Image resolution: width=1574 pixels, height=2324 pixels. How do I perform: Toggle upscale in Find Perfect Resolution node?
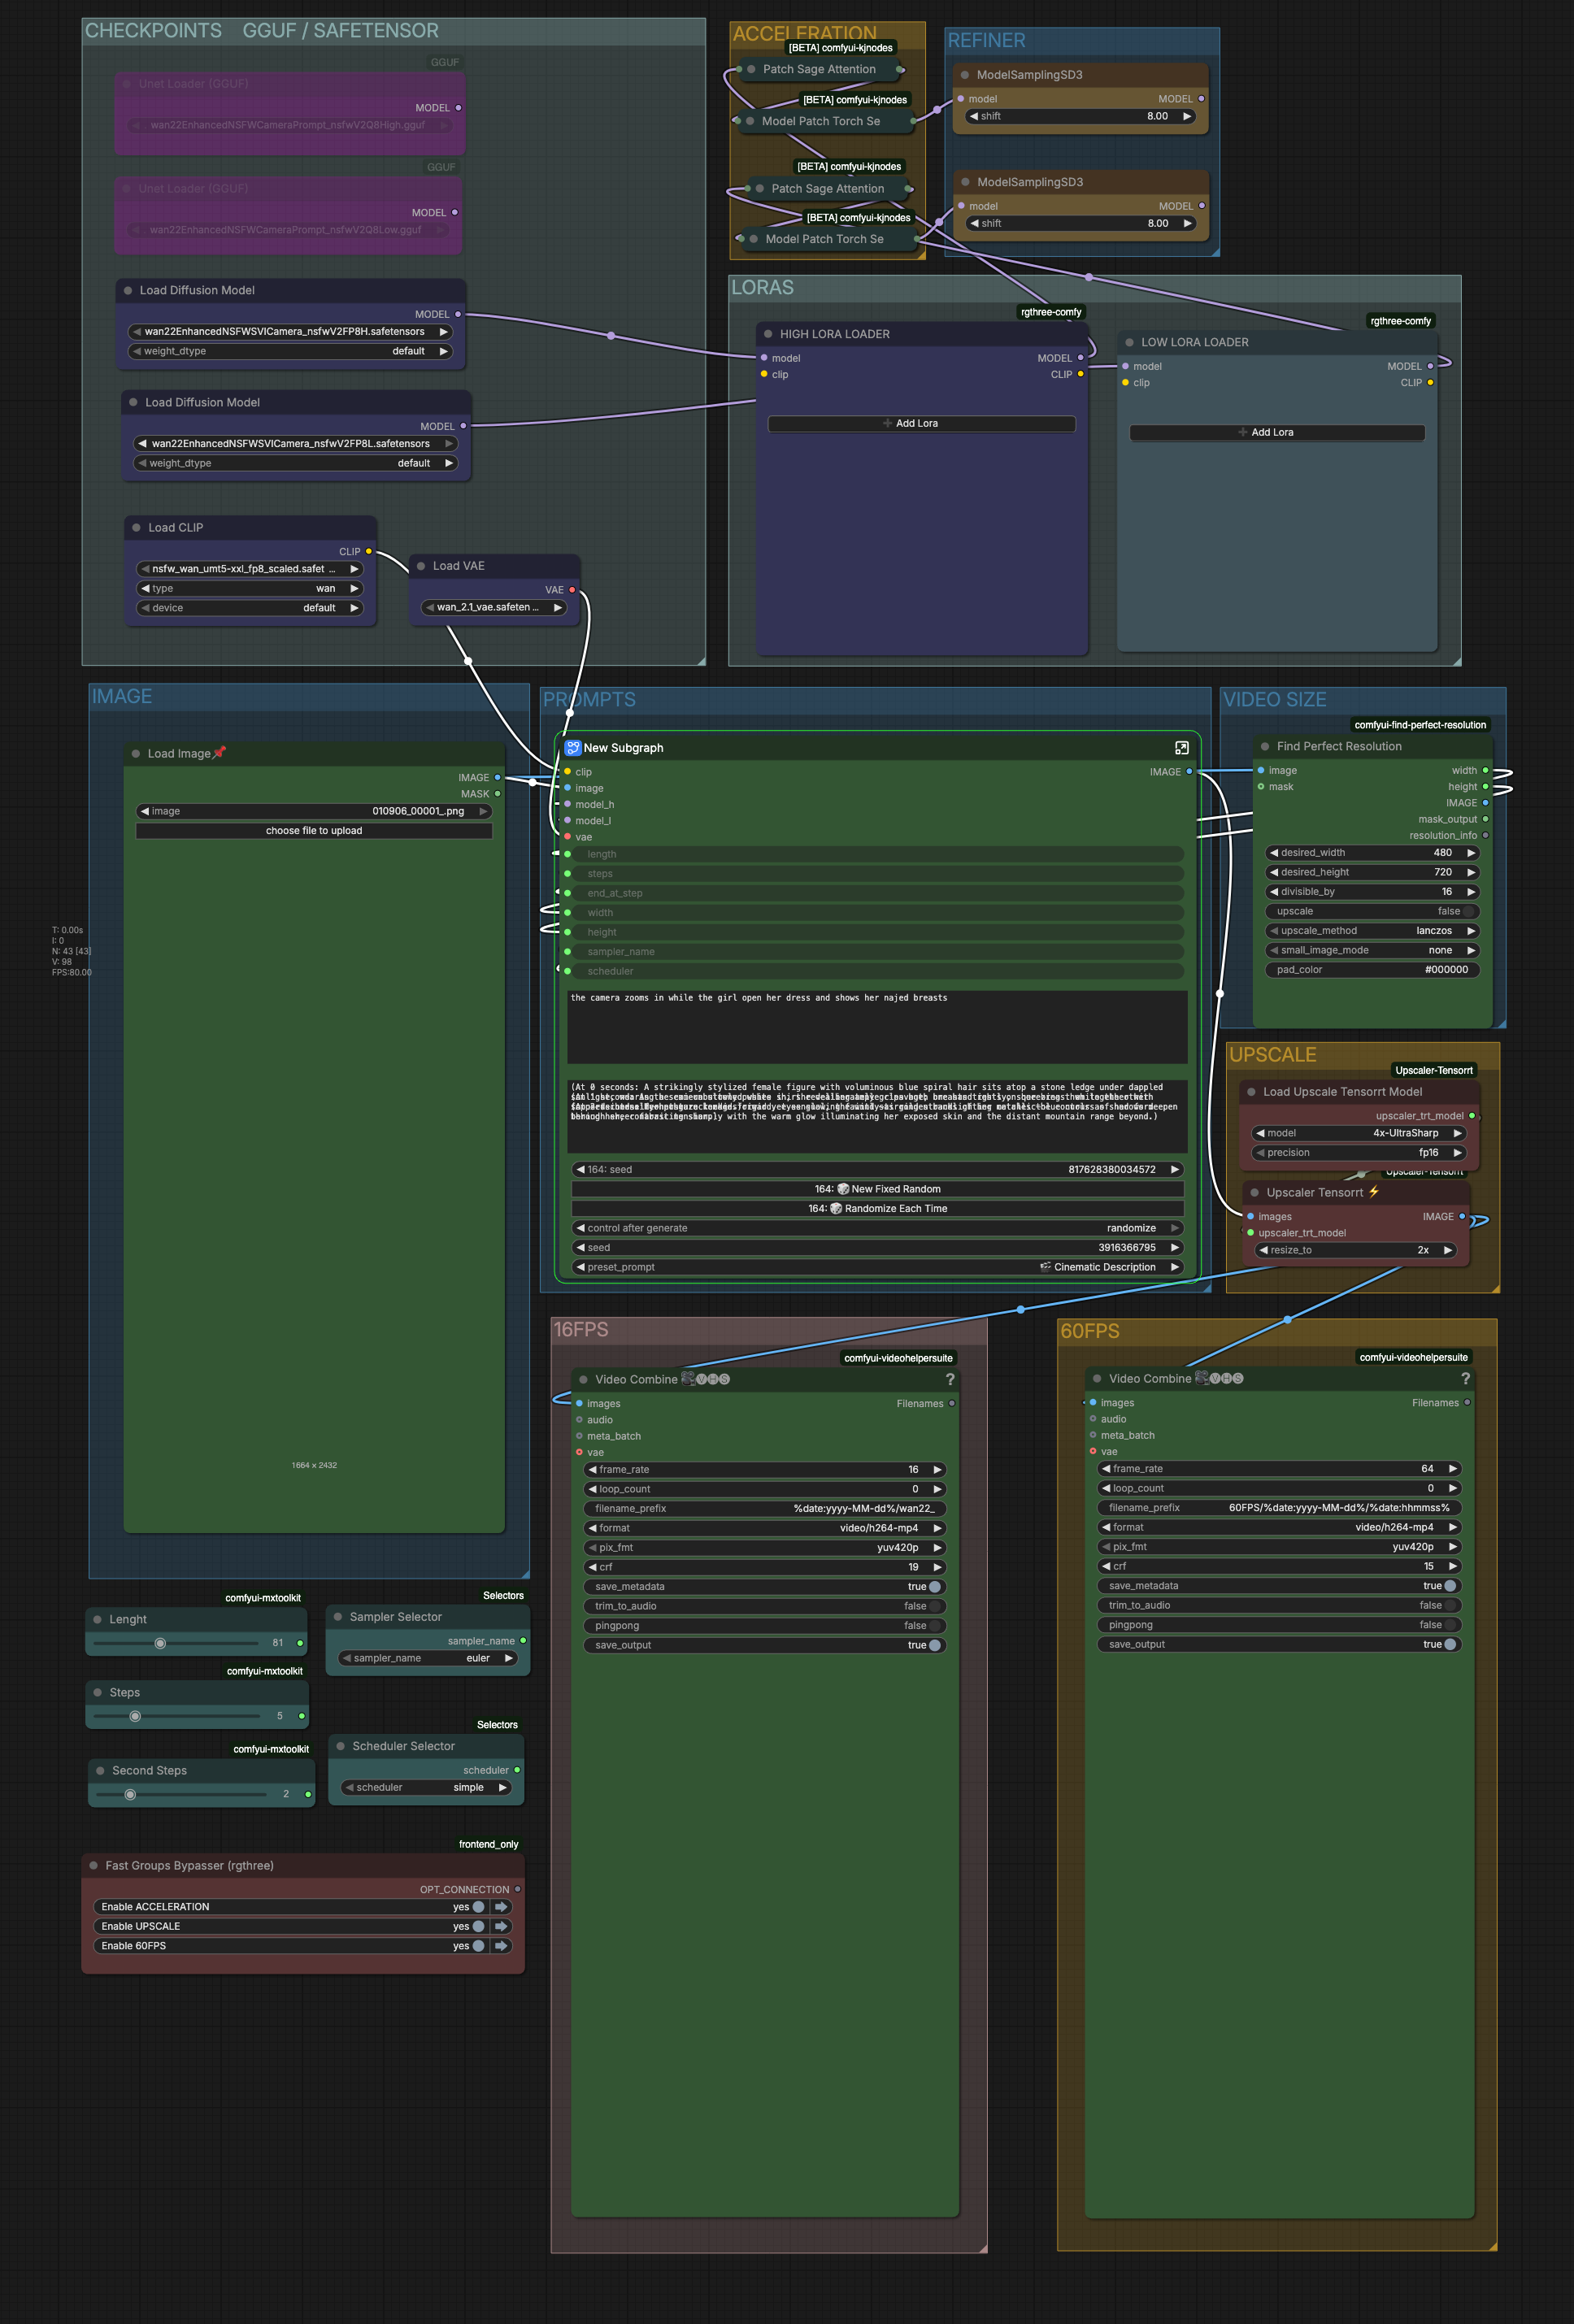click(1468, 911)
